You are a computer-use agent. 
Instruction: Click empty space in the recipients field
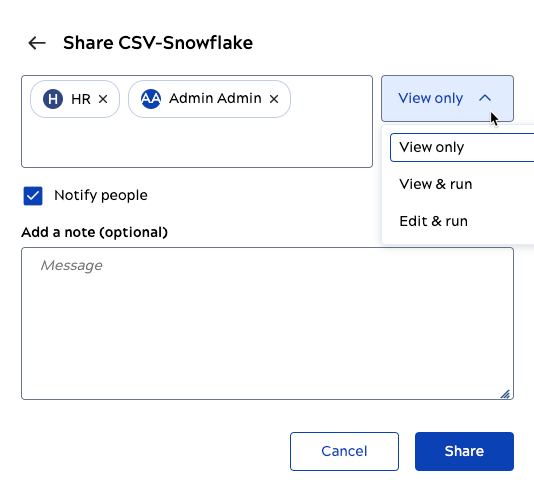click(197, 143)
